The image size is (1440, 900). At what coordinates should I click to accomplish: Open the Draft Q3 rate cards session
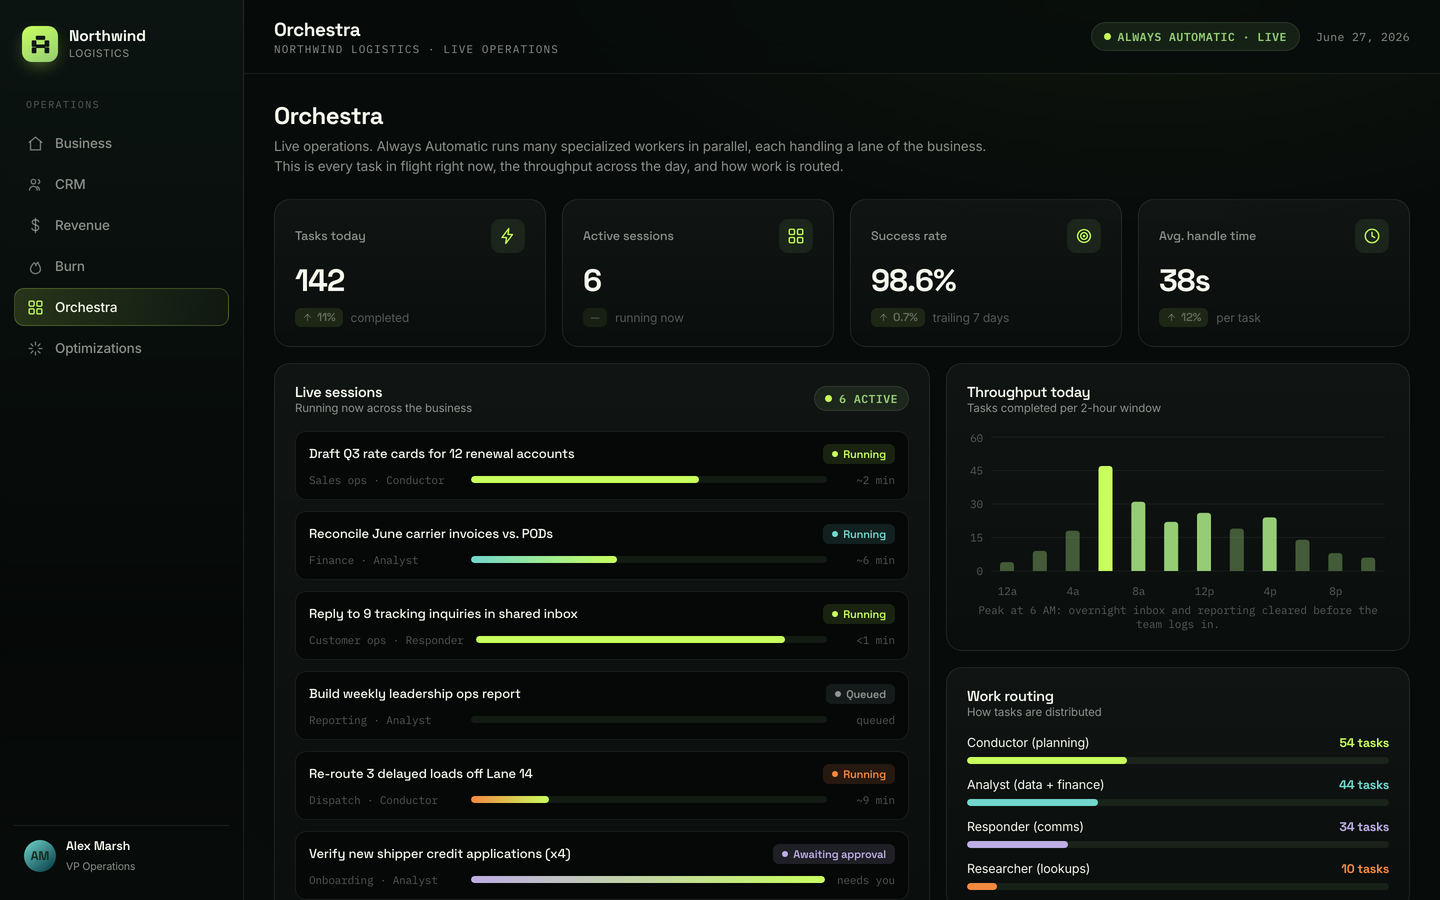(x=602, y=466)
